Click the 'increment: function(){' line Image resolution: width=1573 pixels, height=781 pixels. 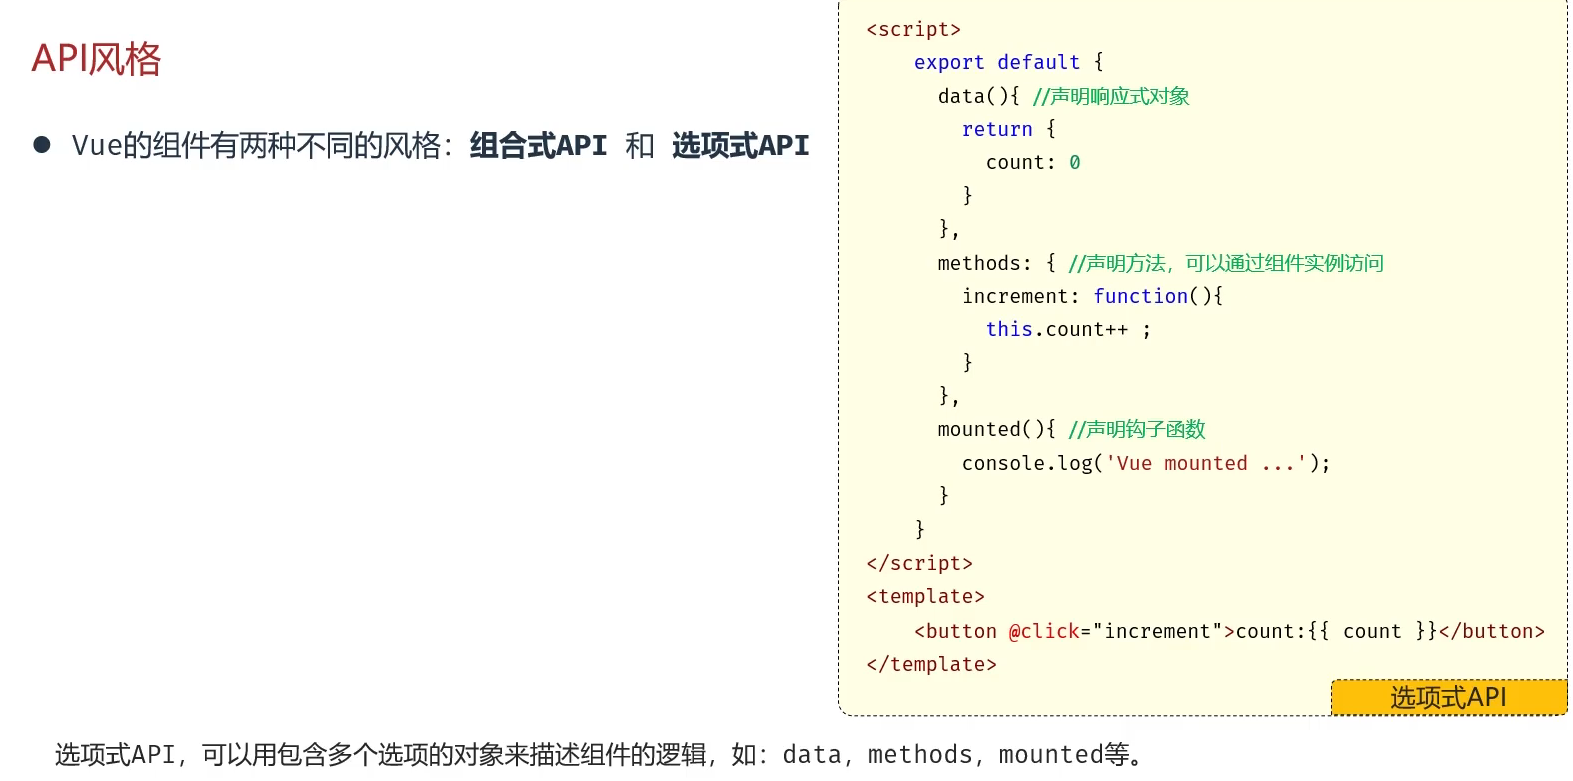pyautogui.click(x=1092, y=296)
